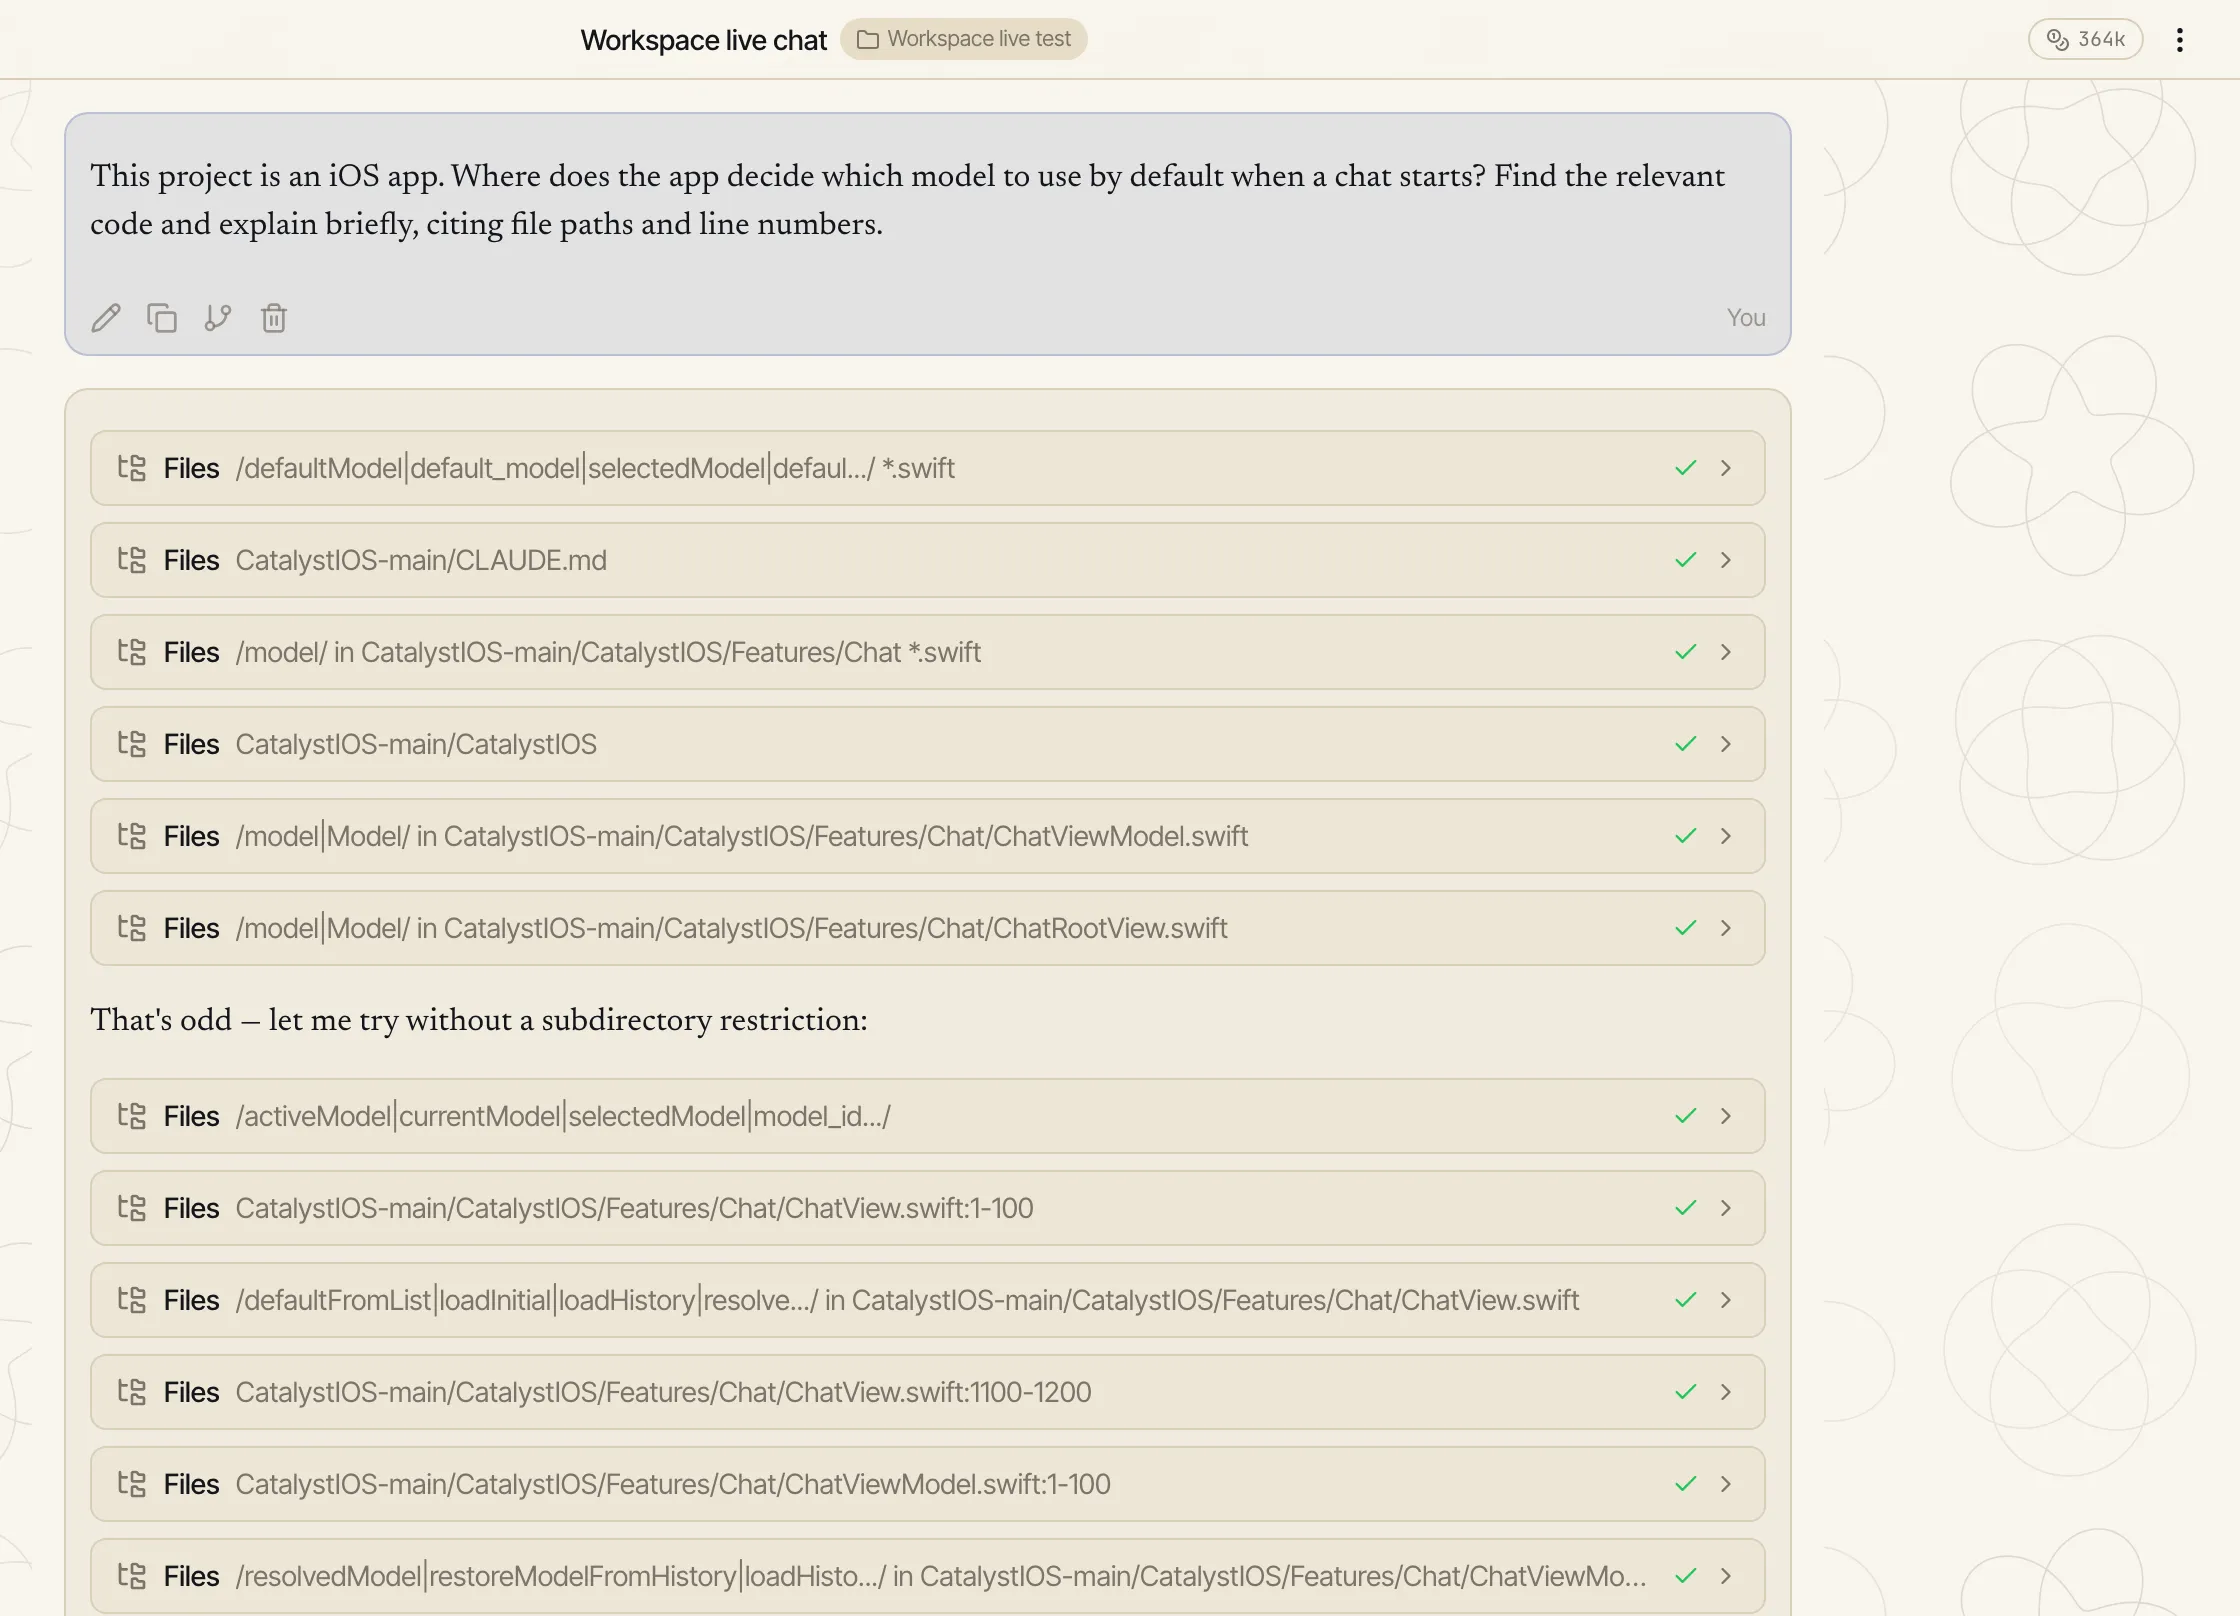Click Files tree icon on ChatRootView.swift row
This screenshot has width=2240, height=1616.
132,928
